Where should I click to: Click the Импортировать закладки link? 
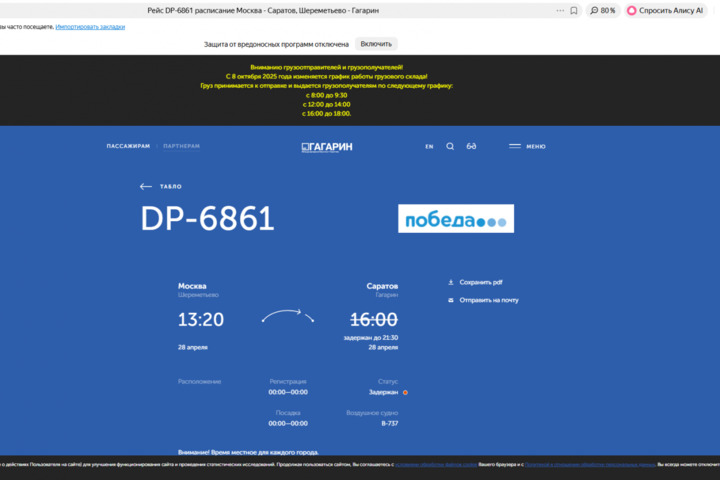[x=90, y=27]
